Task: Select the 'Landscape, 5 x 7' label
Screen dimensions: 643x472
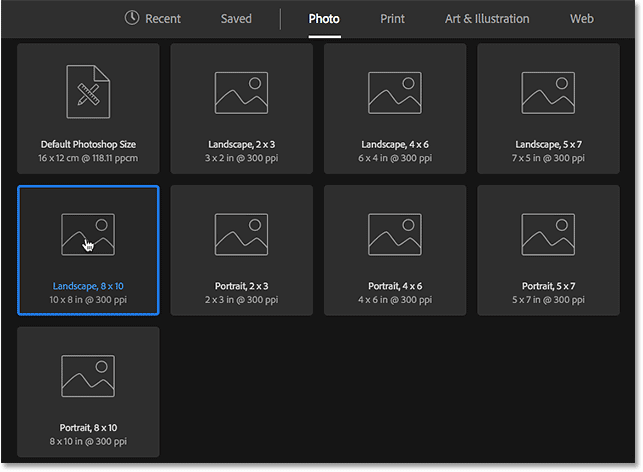Action: click(548, 144)
